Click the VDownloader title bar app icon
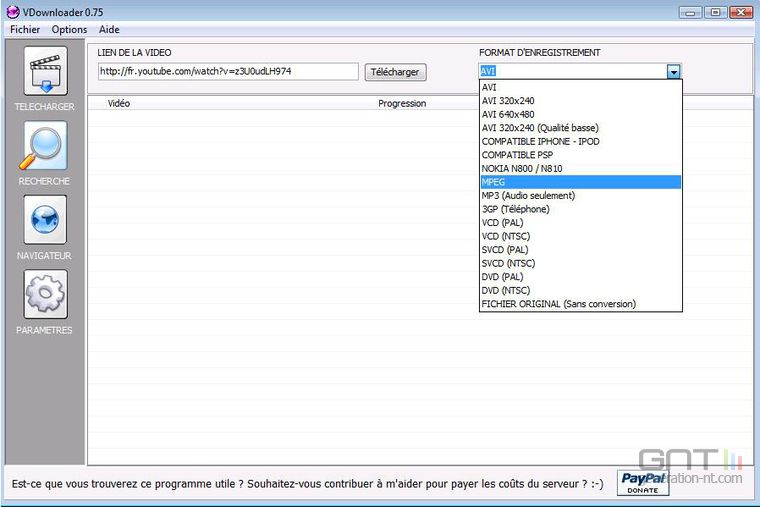 pyautogui.click(x=13, y=12)
